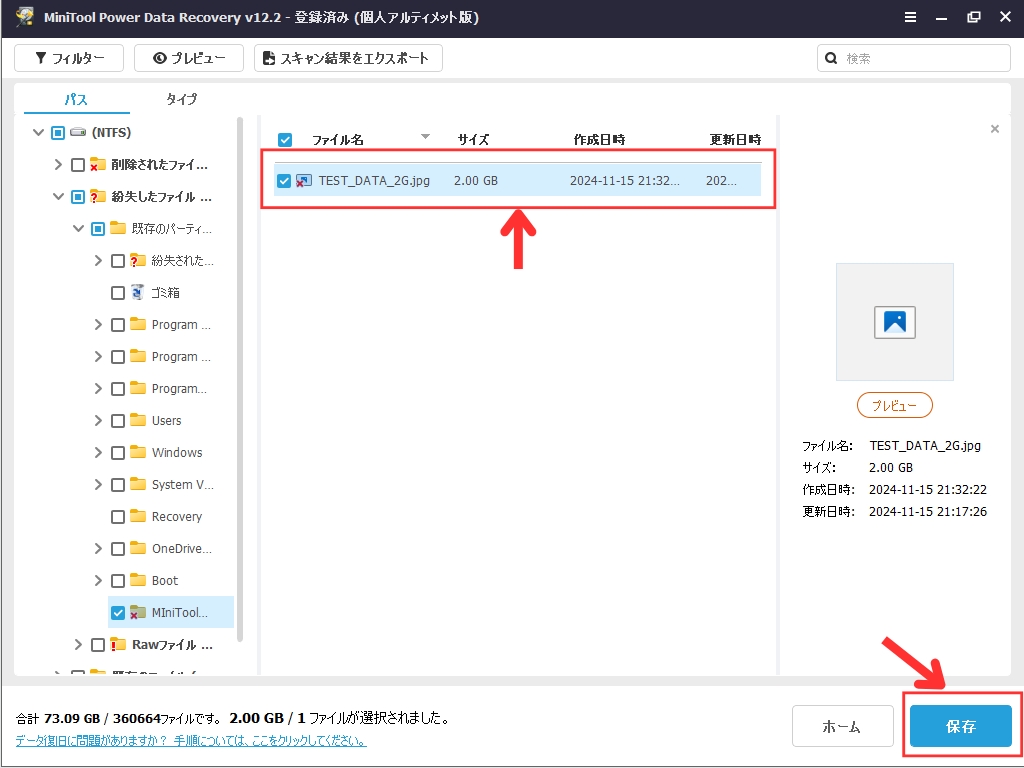Screen dimensions: 1024x768
Task: Click スキャン結果をエクスポート button
Action: [348, 58]
